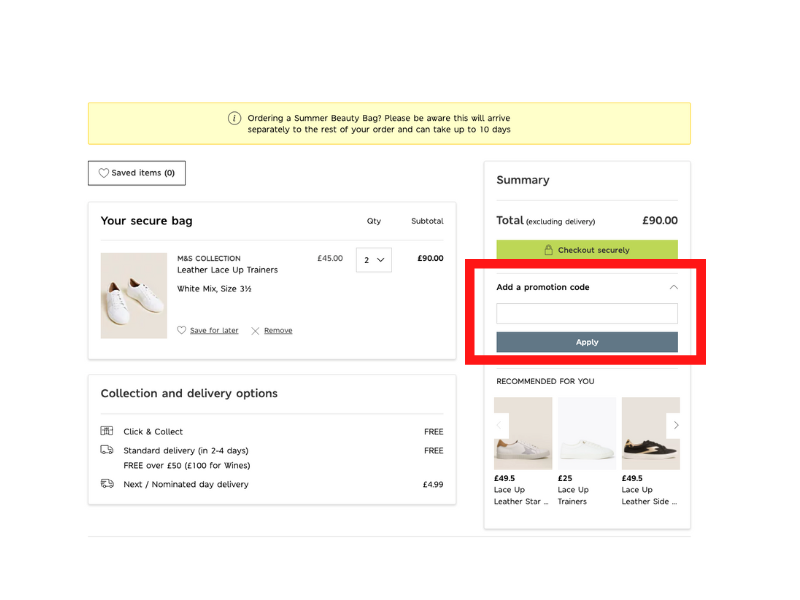Click the padlock icon on Checkout button

548,249
